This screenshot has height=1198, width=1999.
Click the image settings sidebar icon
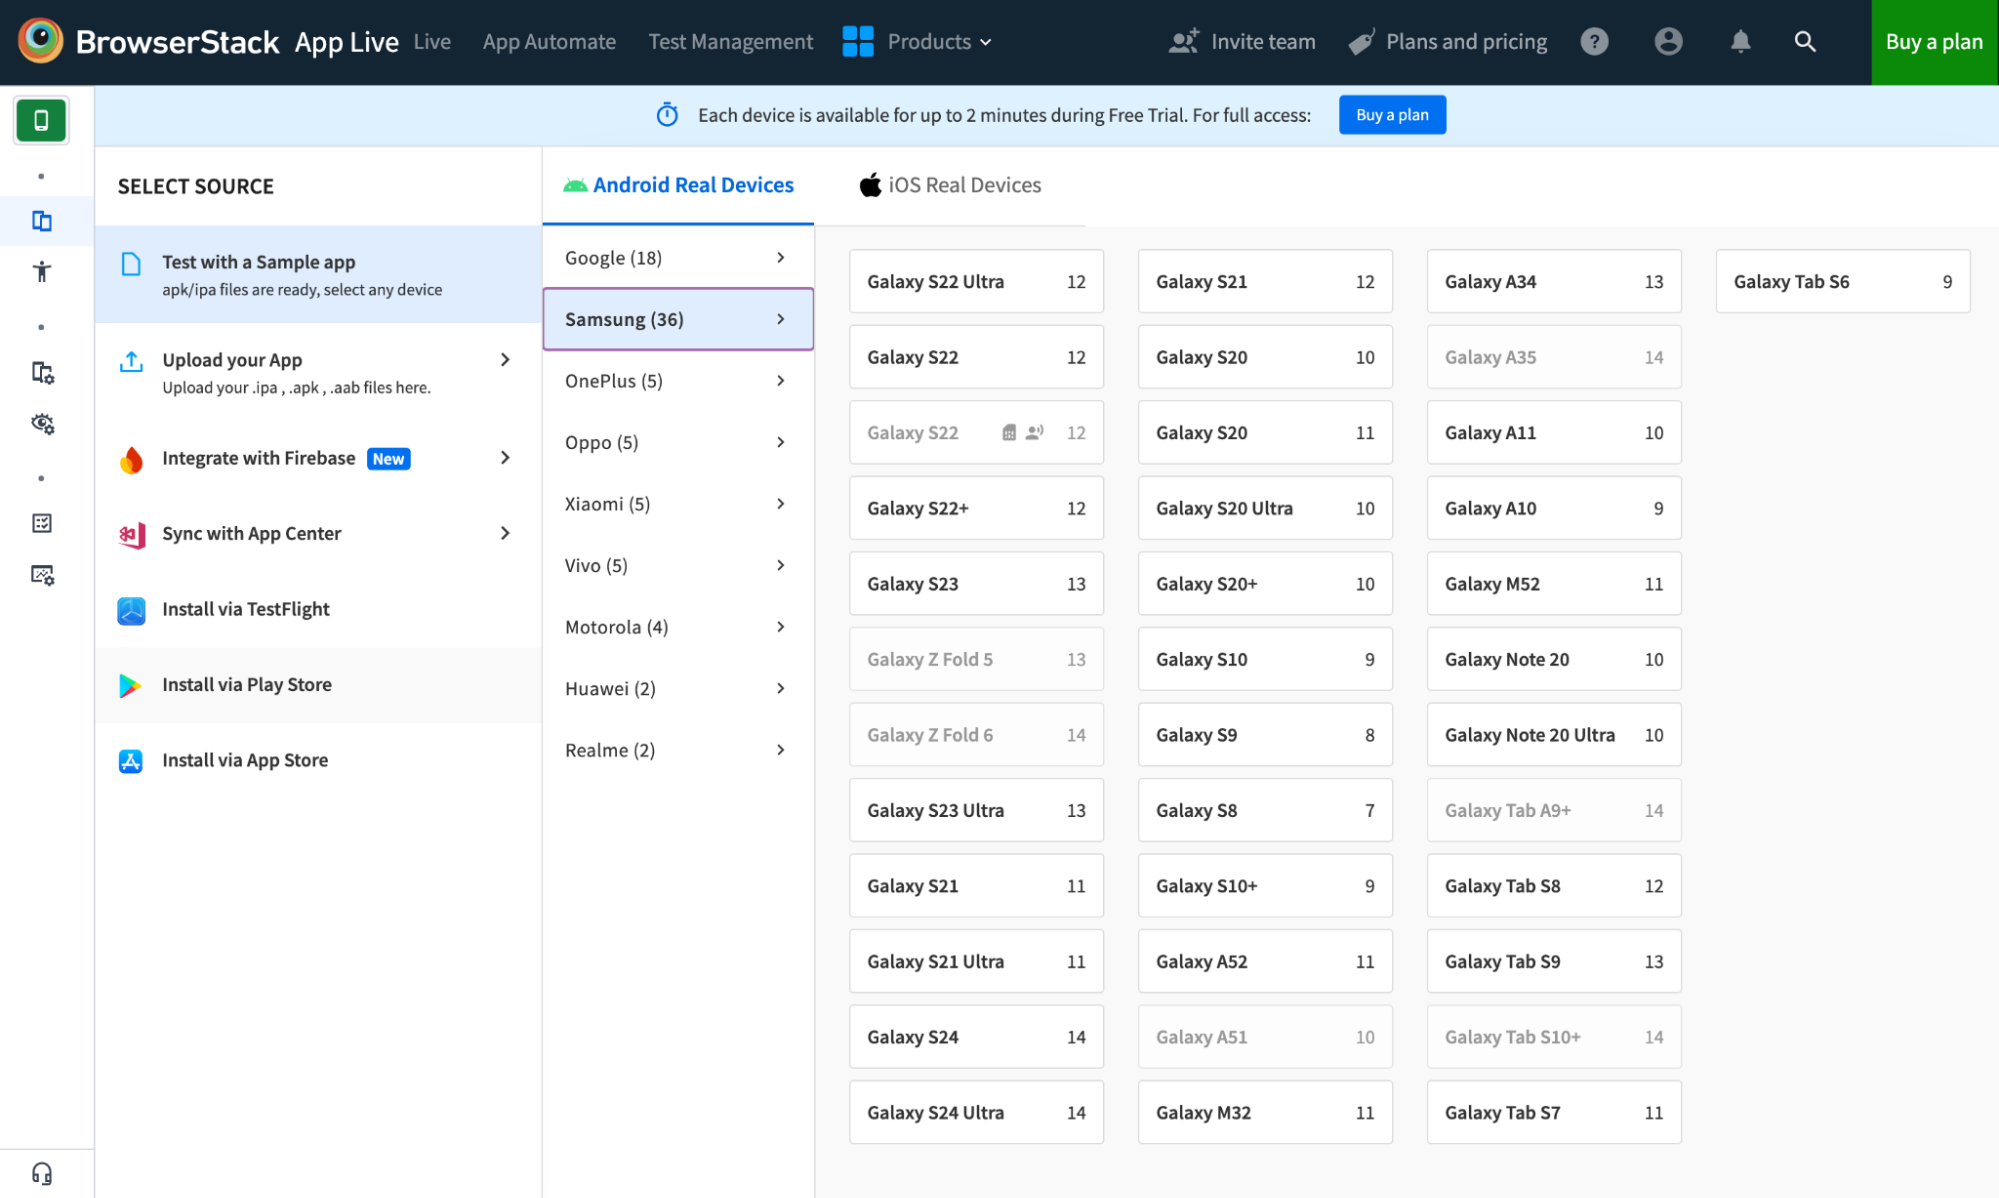coord(42,575)
